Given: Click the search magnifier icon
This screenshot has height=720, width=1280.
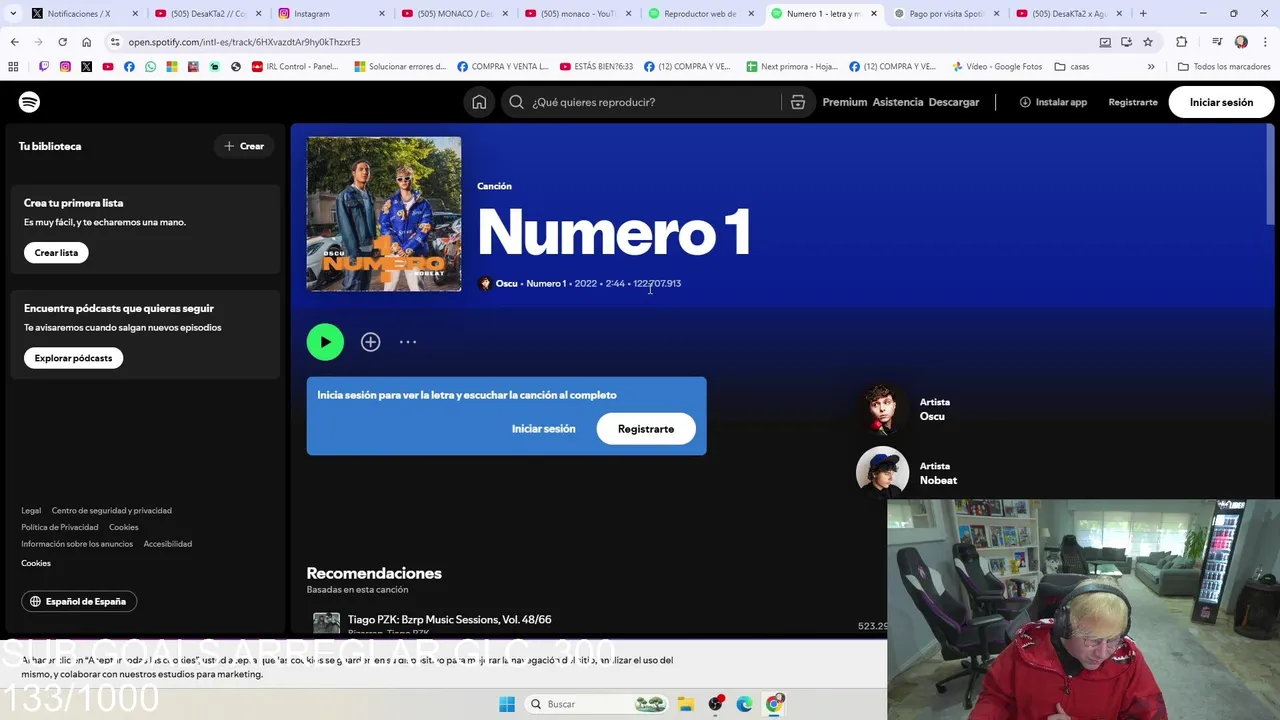Looking at the screenshot, I should [x=516, y=102].
